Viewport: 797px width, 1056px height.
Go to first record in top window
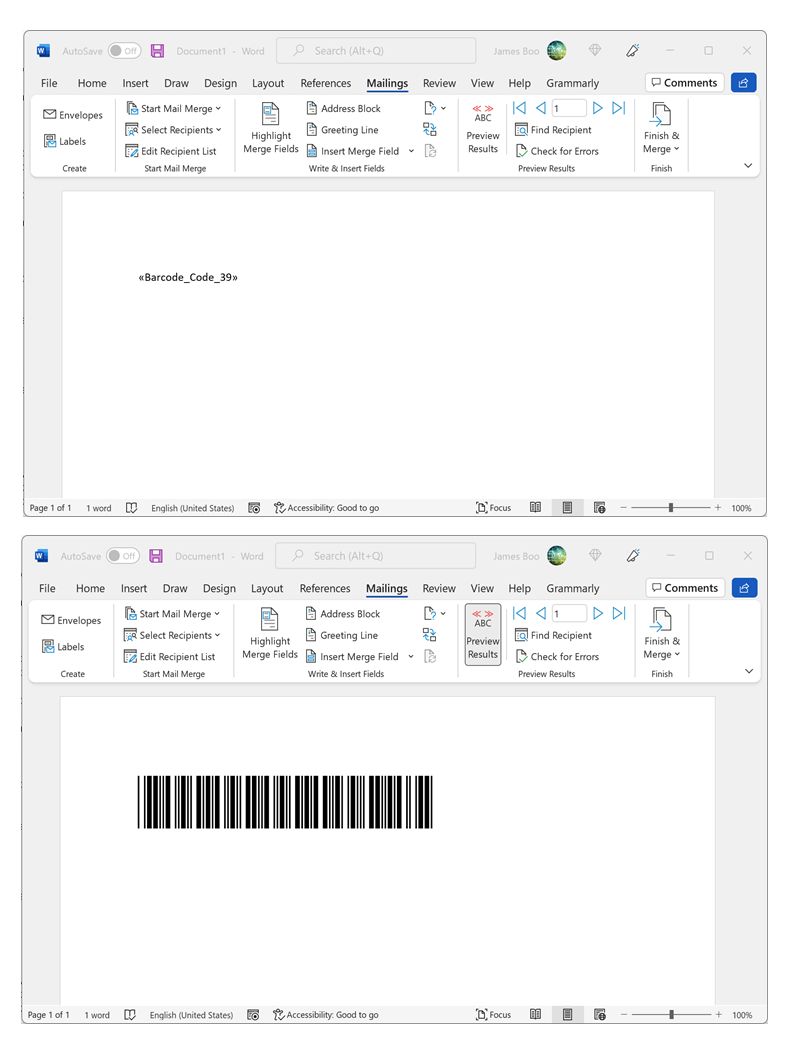point(519,108)
